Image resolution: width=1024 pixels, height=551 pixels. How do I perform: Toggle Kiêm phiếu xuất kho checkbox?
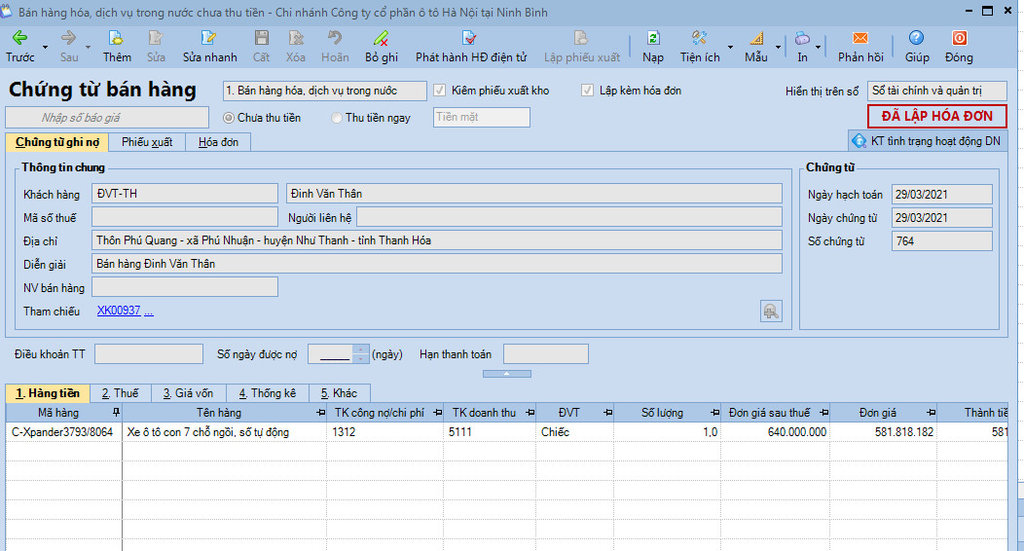[440, 90]
